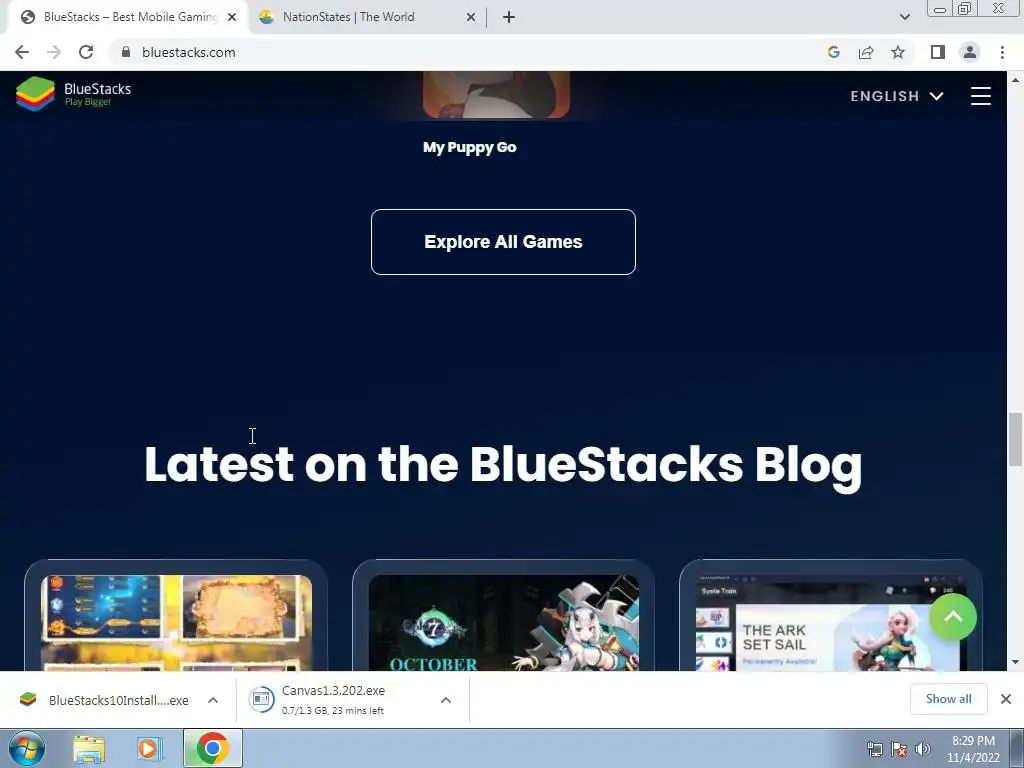
Task: Open the October 7 blog card
Action: 504,615
